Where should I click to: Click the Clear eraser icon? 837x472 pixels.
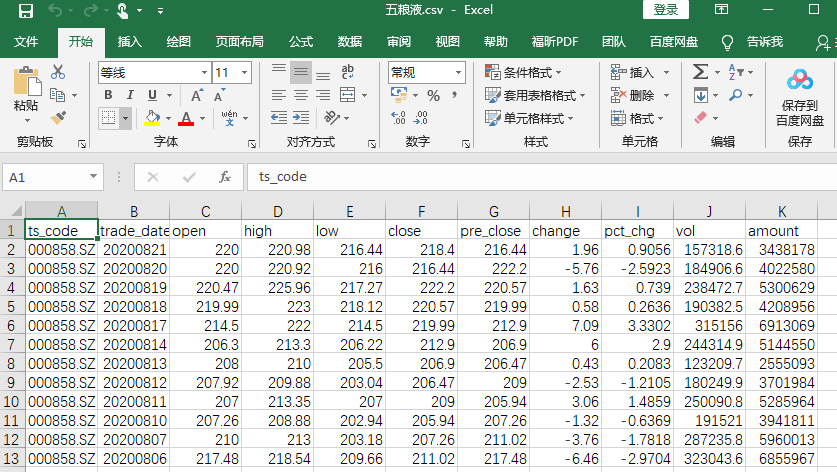700,118
